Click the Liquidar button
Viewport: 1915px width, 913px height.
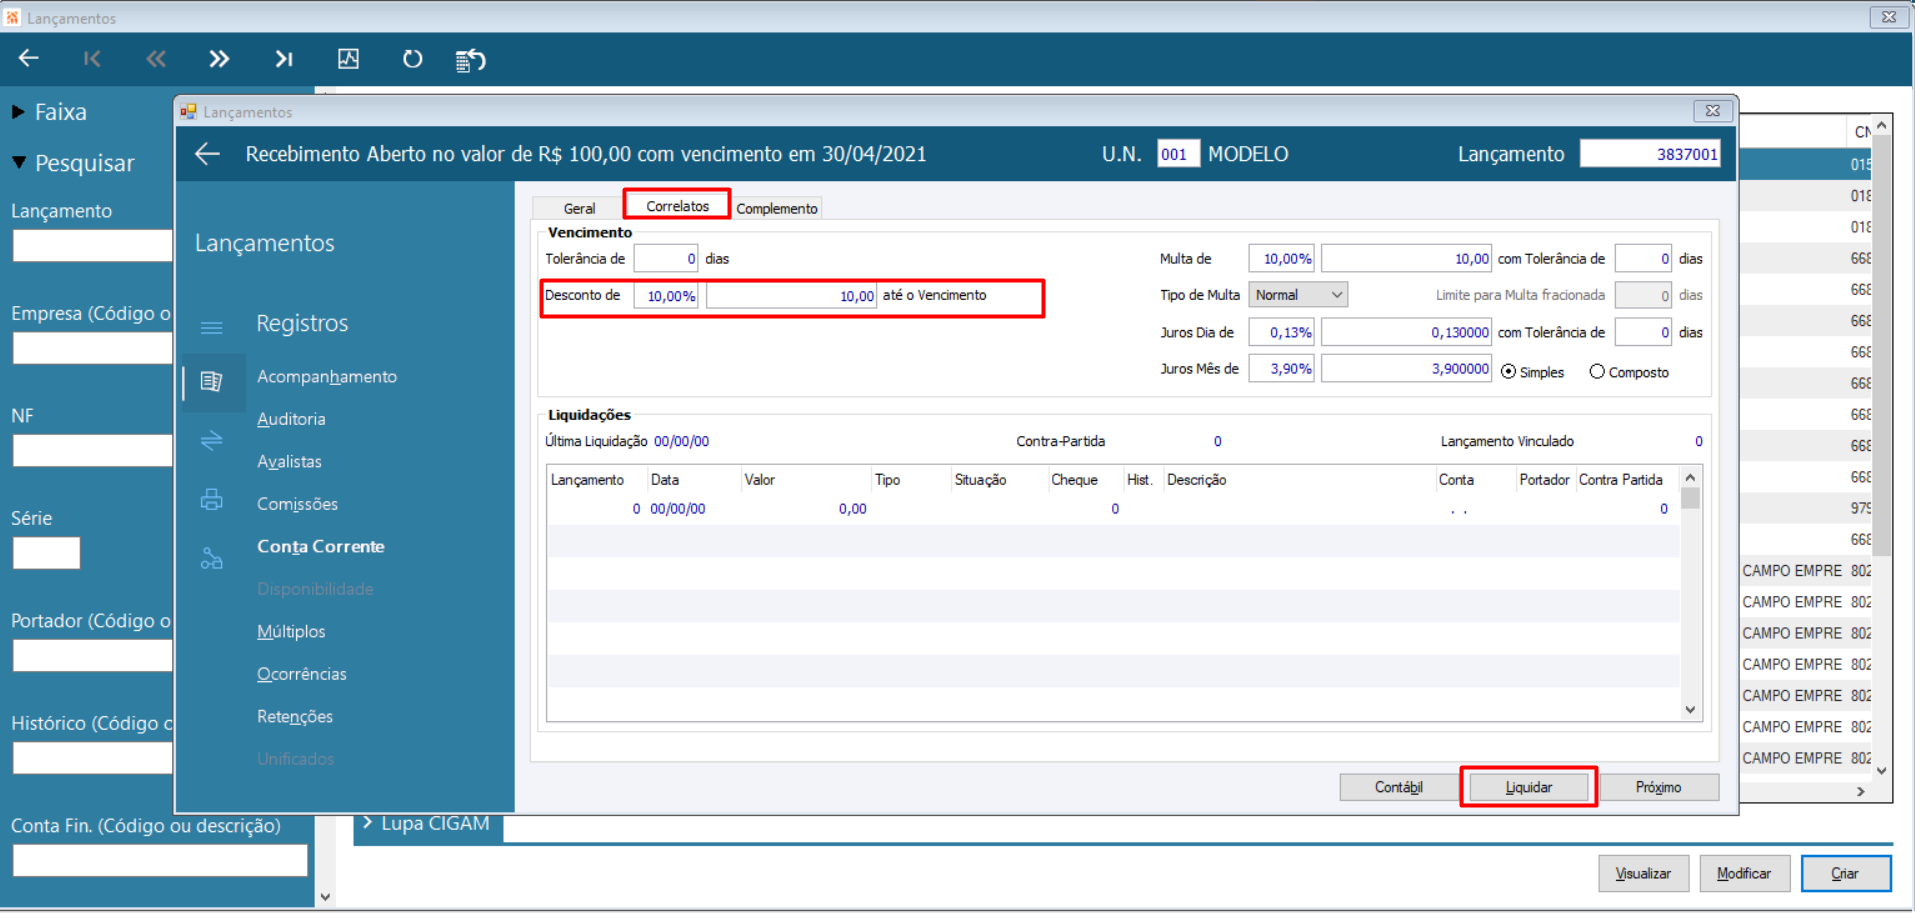[1529, 787]
